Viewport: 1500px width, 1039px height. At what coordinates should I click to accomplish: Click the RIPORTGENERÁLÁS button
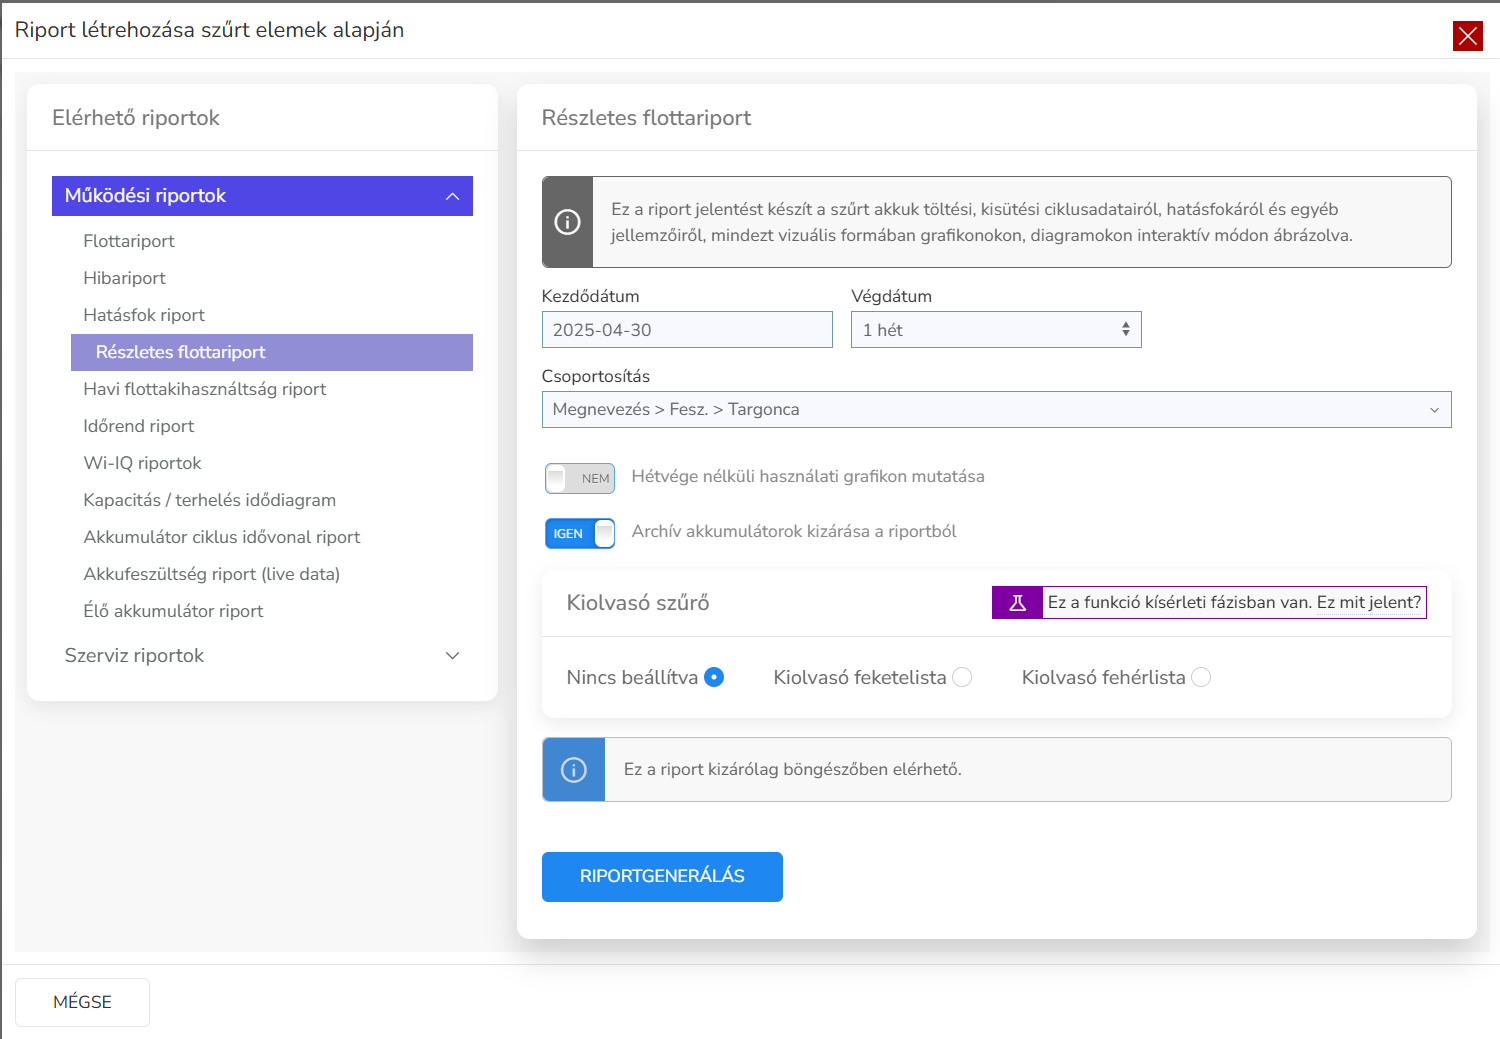(x=661, y=876)
